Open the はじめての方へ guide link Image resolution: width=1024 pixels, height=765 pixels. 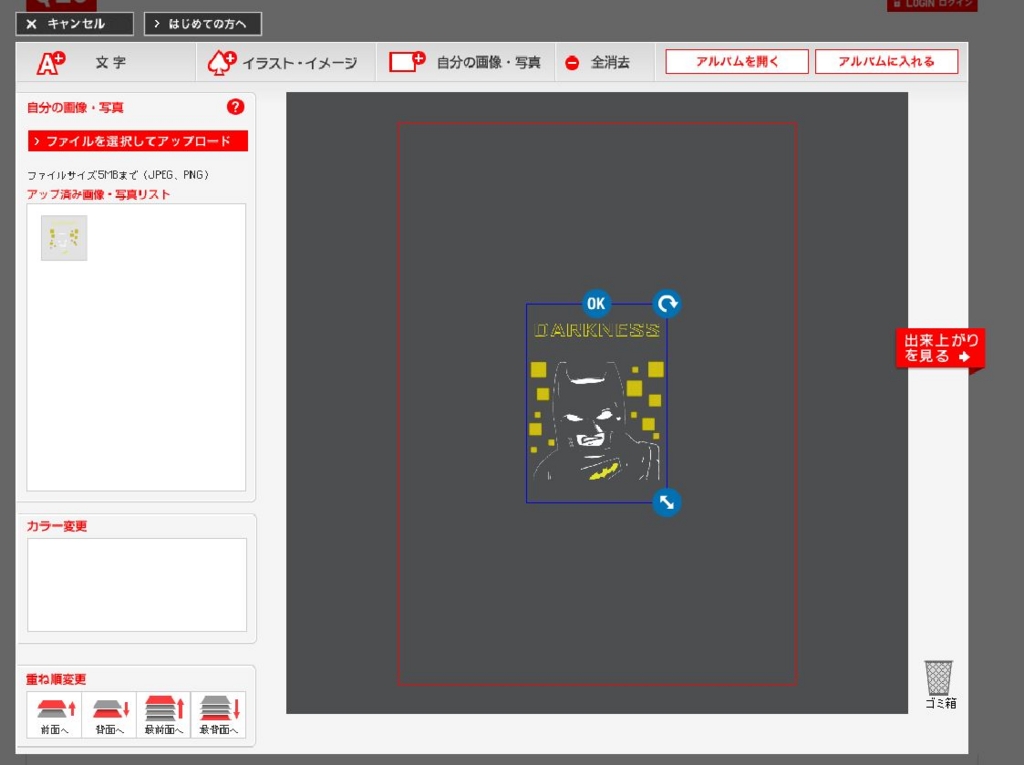click(202, 24)
